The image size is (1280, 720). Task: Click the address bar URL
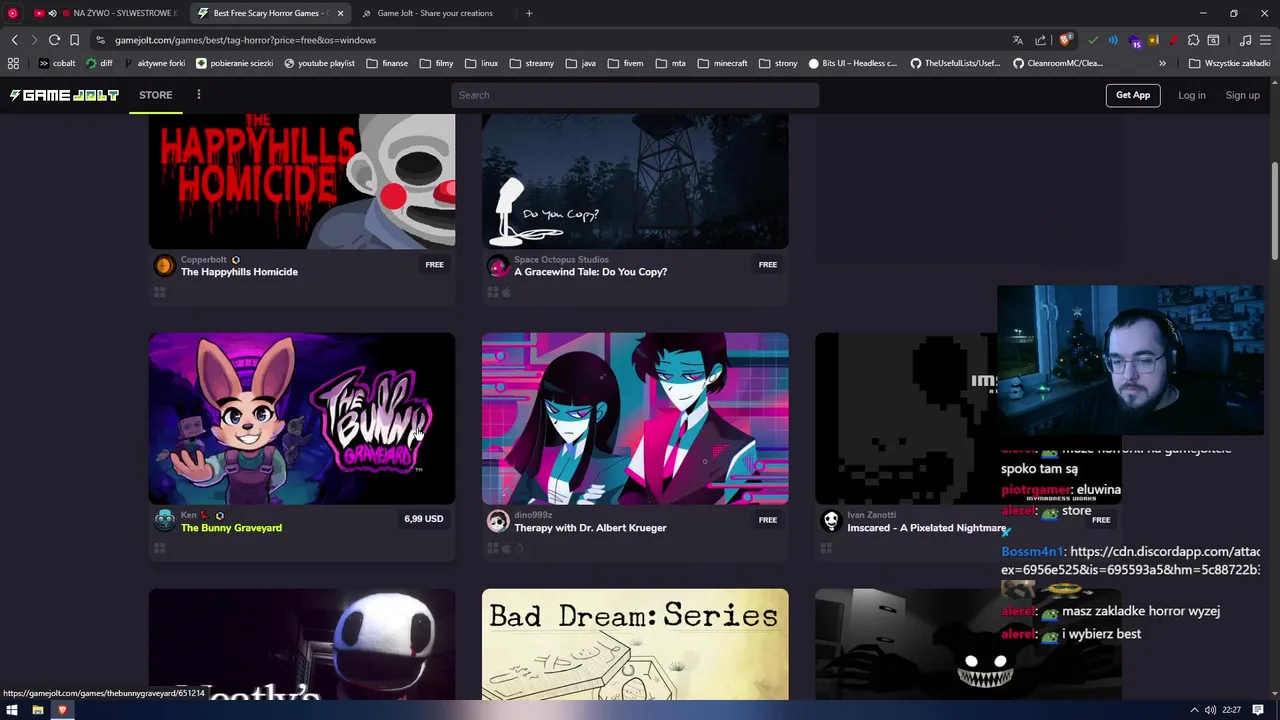point(245,40)
